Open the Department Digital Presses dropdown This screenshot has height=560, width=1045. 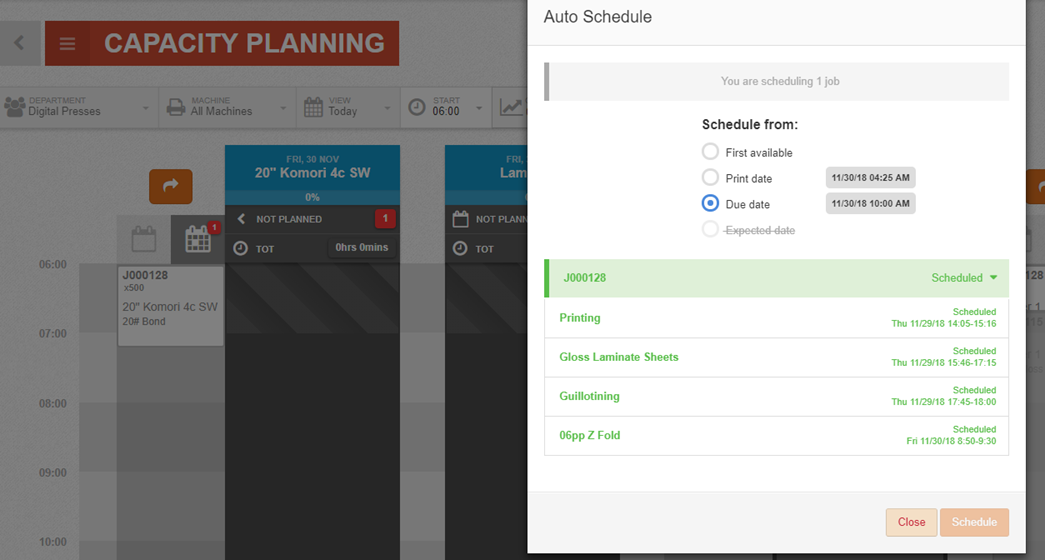79,107
